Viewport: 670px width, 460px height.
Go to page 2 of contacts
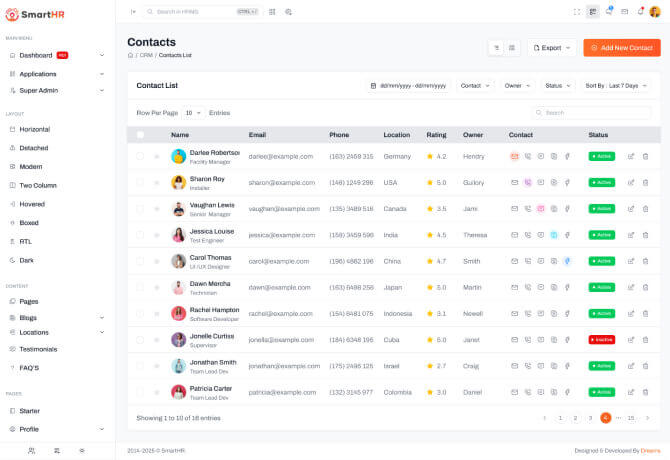pyautogui.click(x=575, y=417)
